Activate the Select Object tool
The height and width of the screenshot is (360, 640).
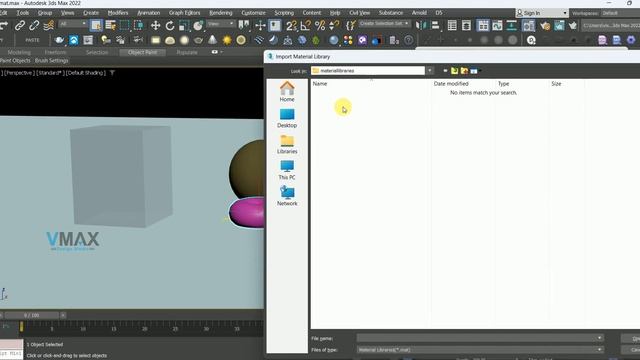pyautogui.click(x=96, y=26)
